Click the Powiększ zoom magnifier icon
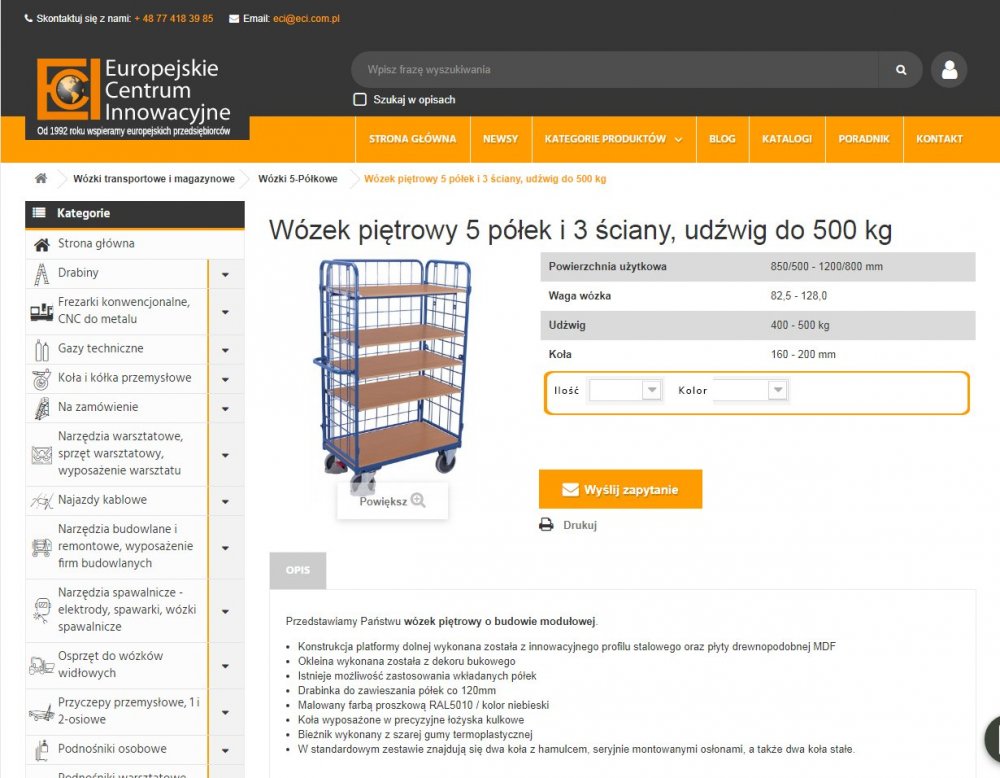The image size is (1000, 778). click(418, 501)
